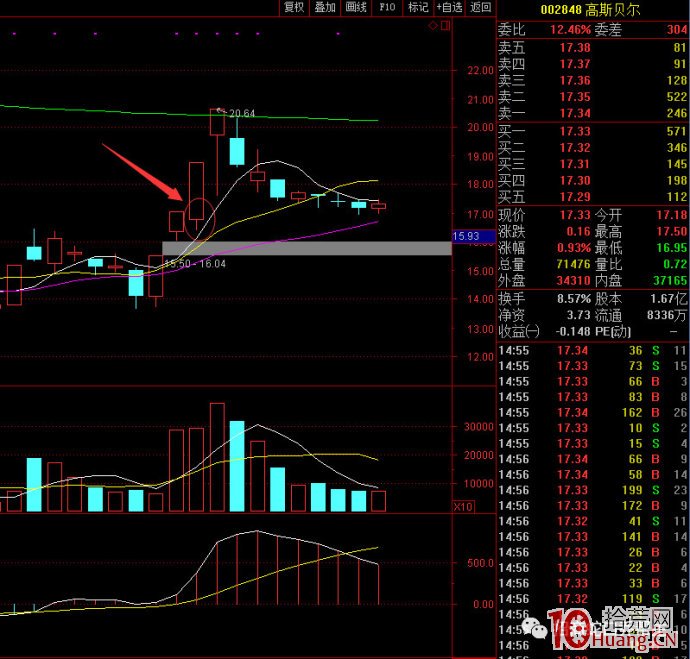Screen dimensions: 690x659
Task: Click the 外盘 value 34310
Action: (x=573, y=280)
